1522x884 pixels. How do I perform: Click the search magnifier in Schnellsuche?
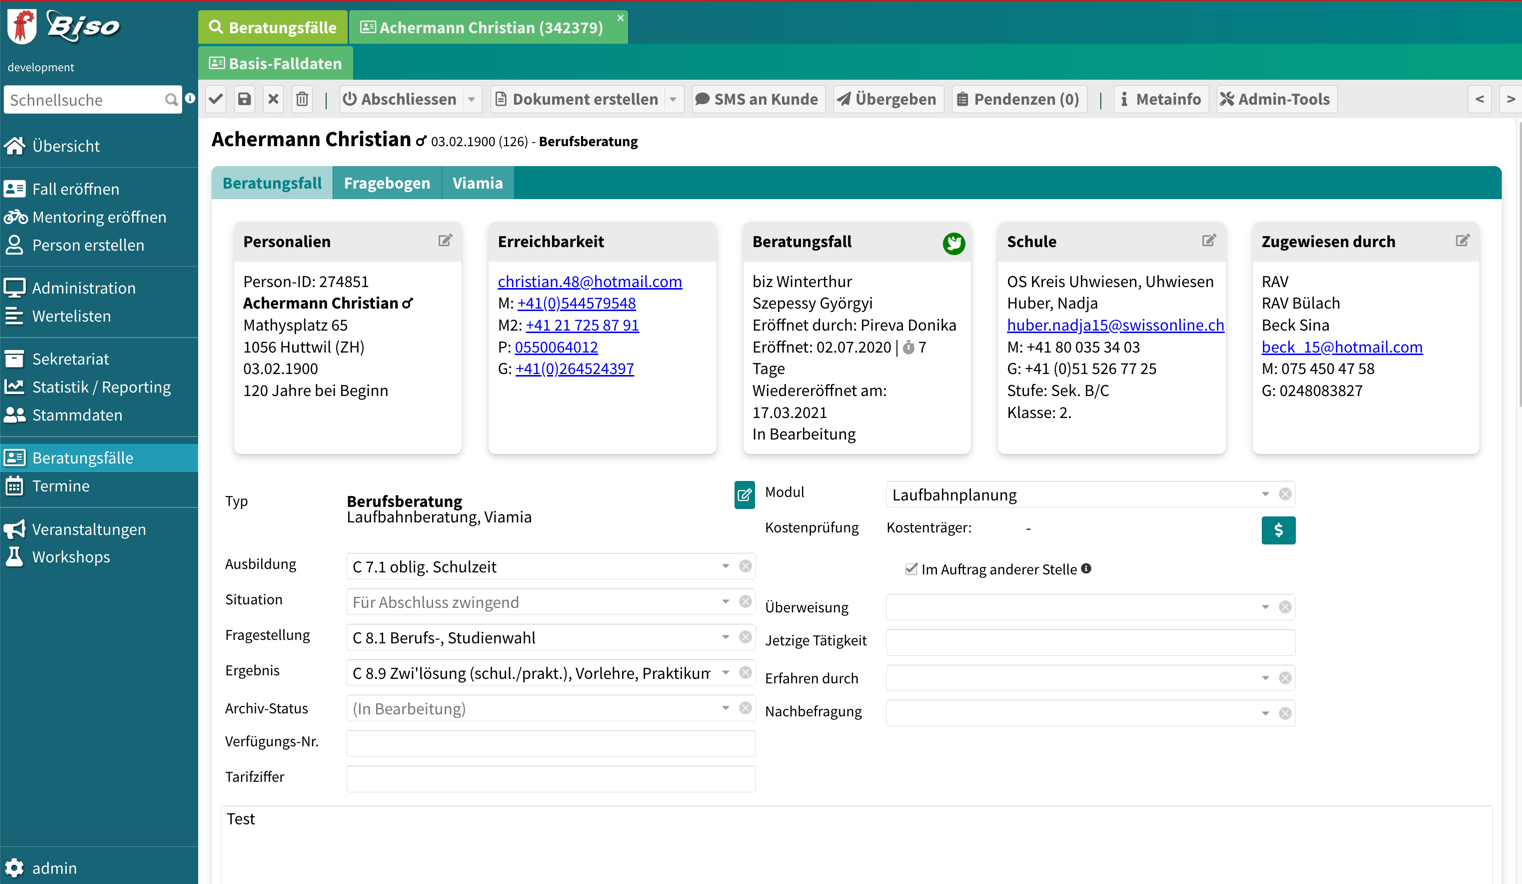171,100
